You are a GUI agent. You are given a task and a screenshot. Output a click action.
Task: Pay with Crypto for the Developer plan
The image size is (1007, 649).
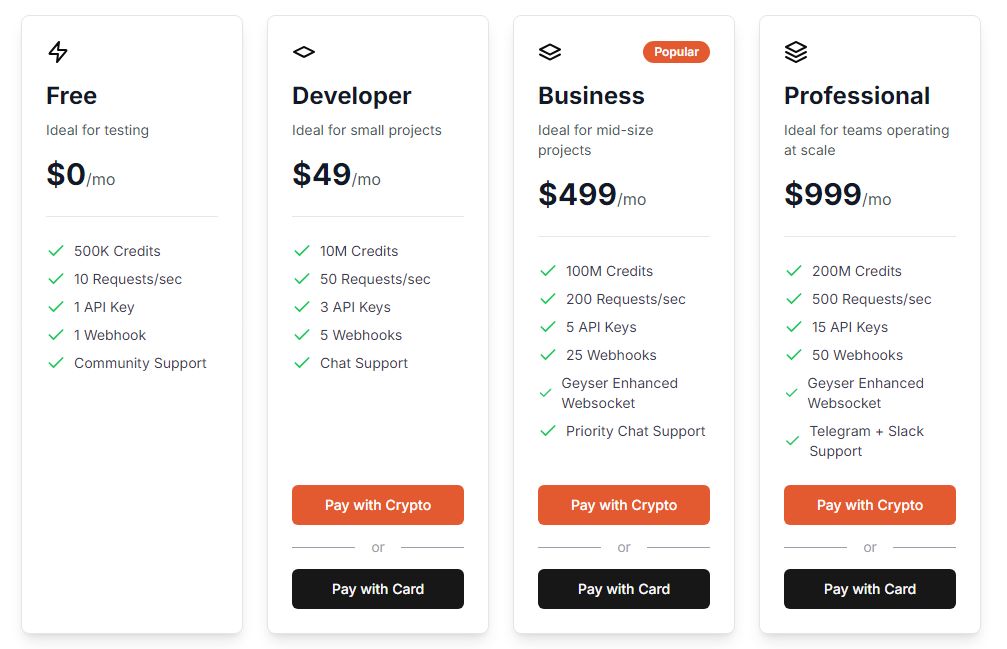coord(378,505)
